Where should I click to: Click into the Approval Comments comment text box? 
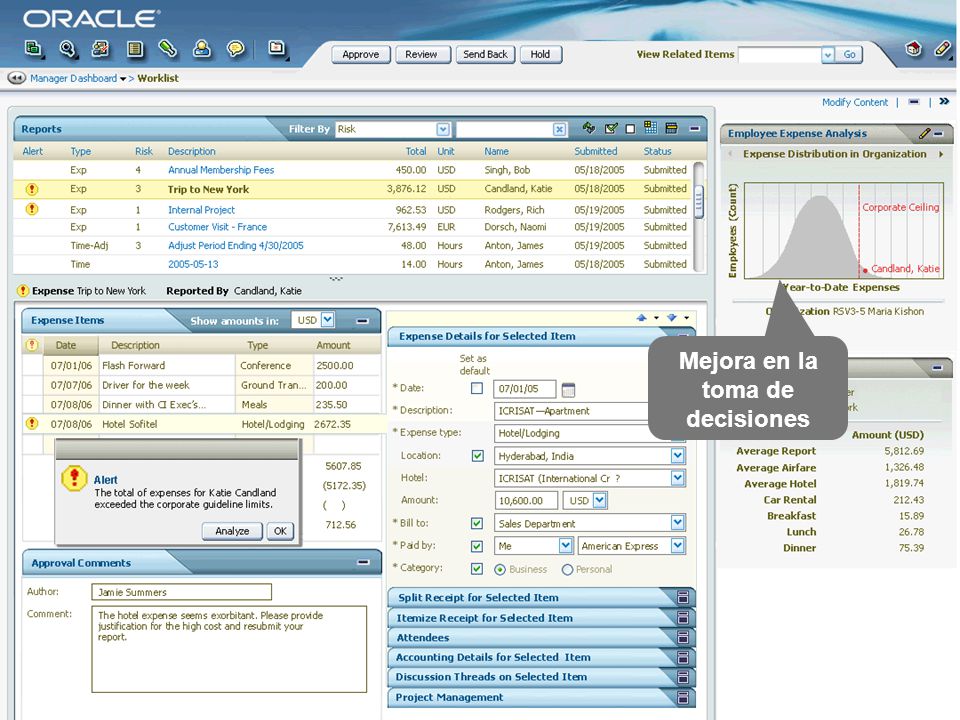pos(229,649)
